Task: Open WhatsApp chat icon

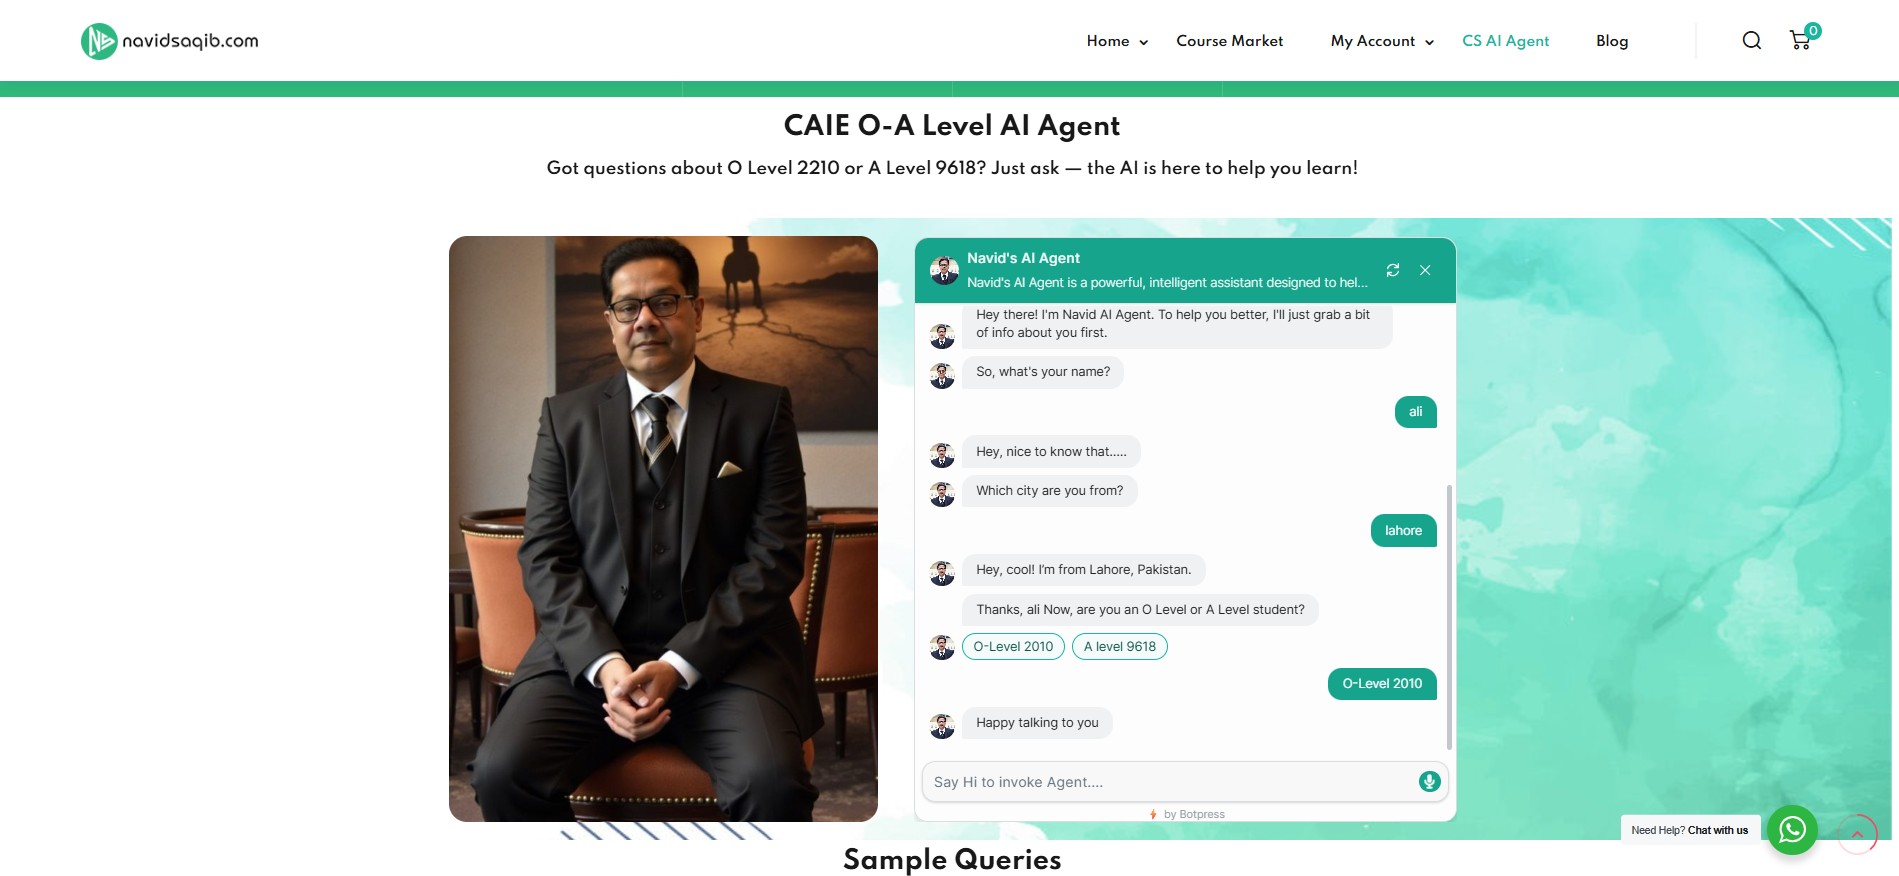Action: (1792, 830)
